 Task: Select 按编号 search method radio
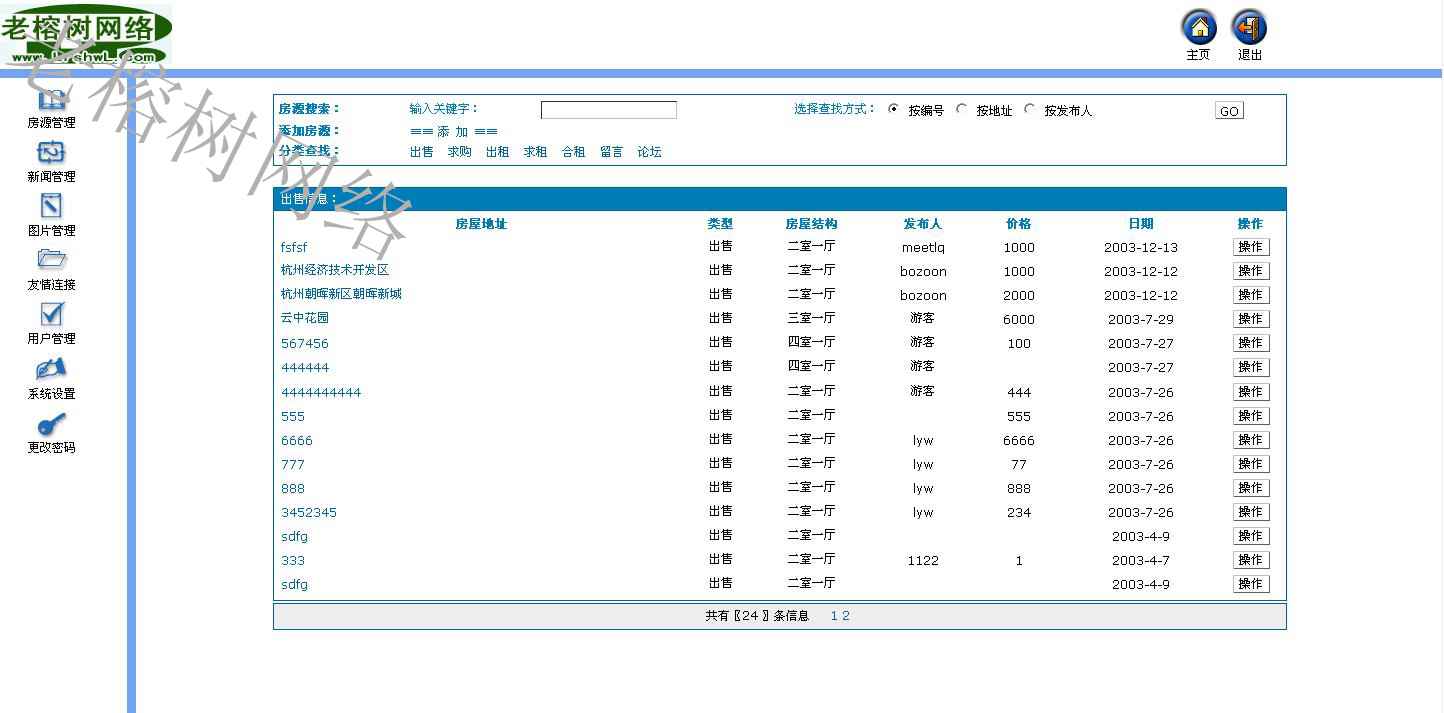893,109
